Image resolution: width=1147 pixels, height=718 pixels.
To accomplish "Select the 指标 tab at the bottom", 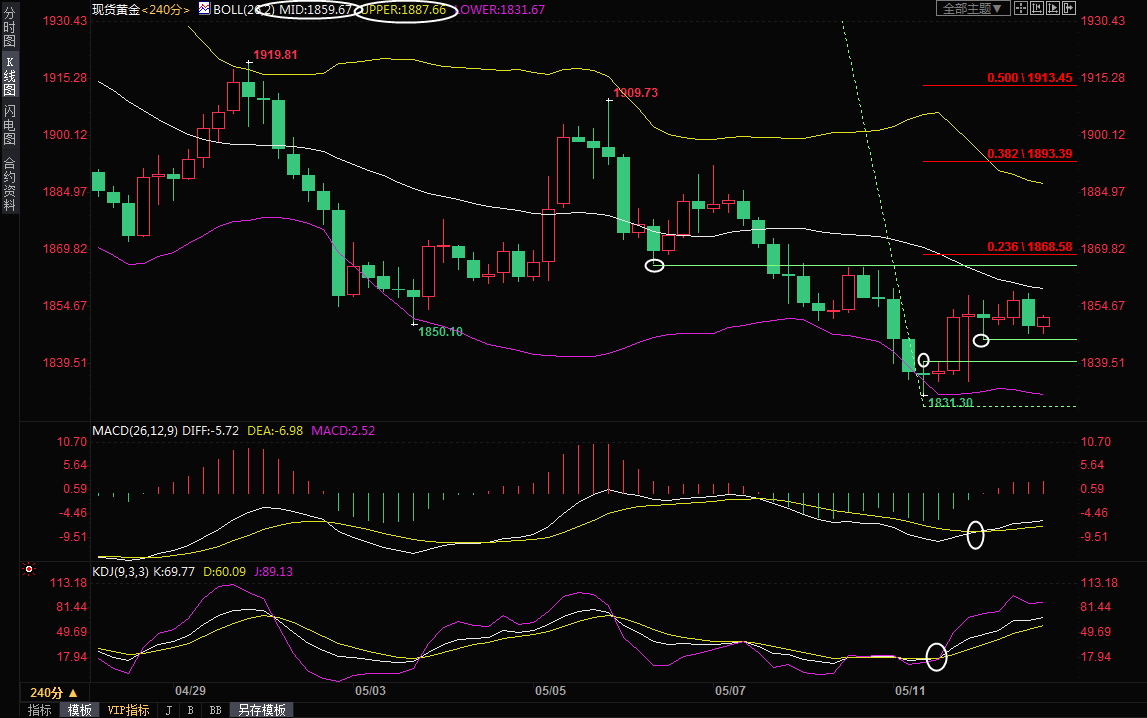I will [40, 710].
